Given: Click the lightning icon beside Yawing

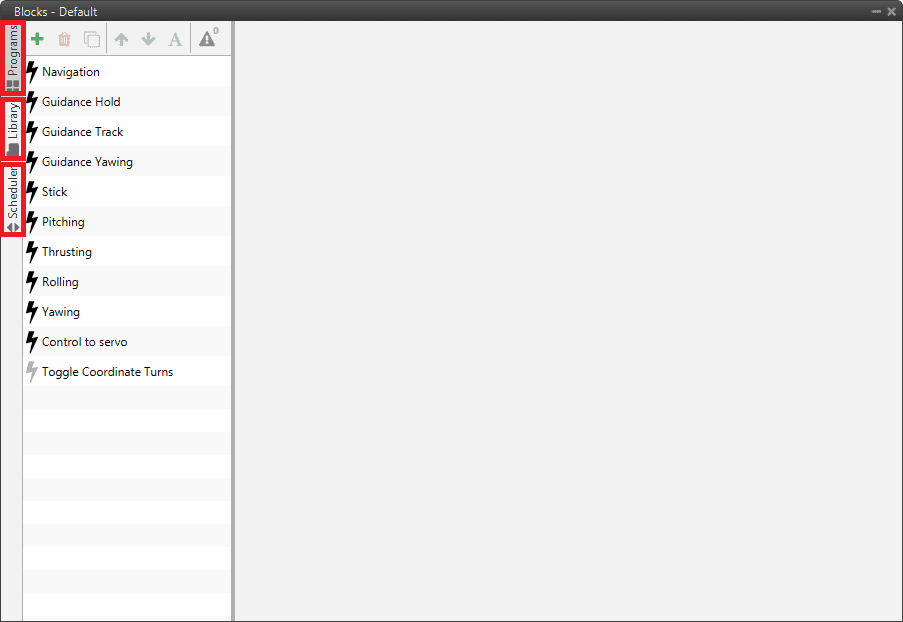Looking at the screenshot, I should [32, 312].
